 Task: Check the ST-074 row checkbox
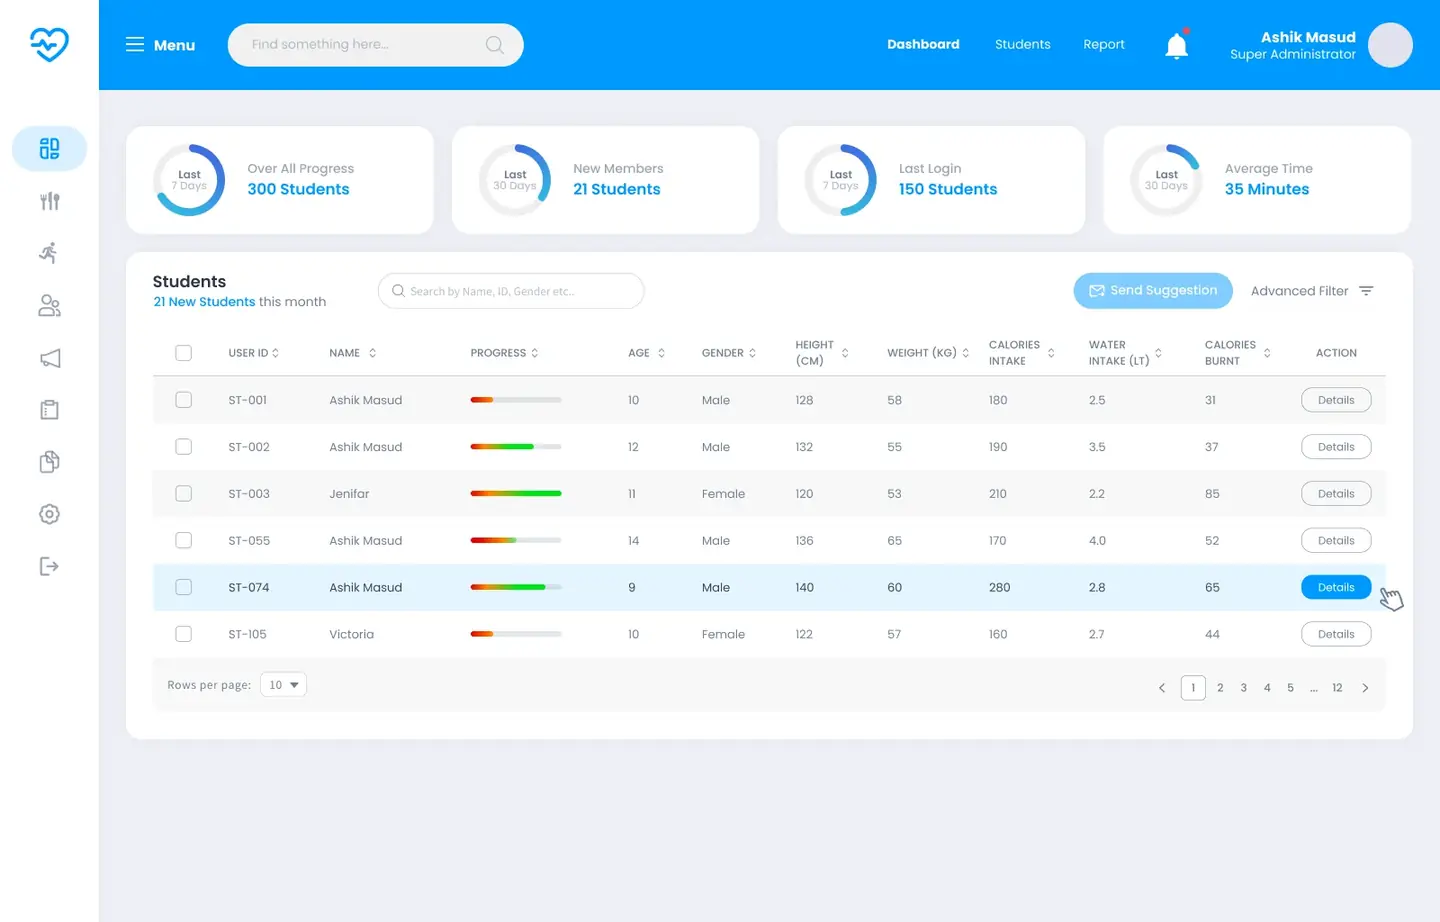[x=183, y=587]
